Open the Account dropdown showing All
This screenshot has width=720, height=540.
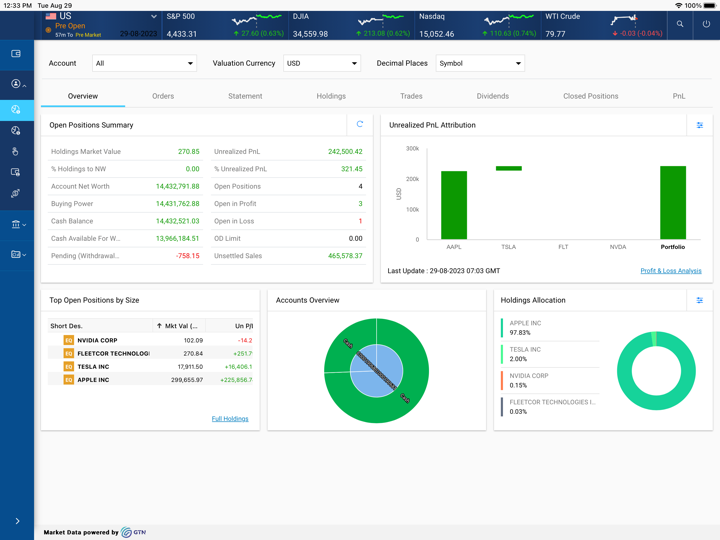pos(144,63)
